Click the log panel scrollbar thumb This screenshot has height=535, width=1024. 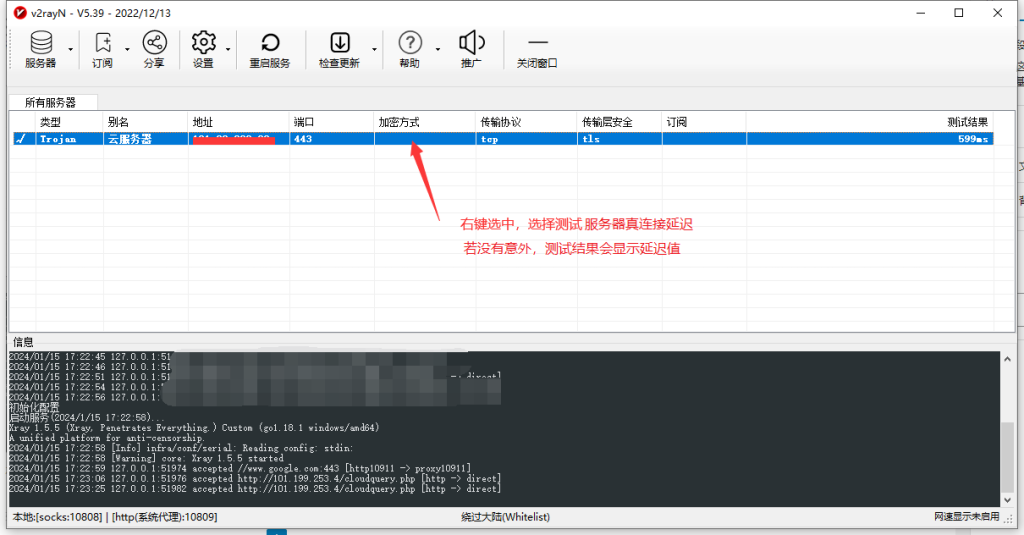pos(1007,455)
